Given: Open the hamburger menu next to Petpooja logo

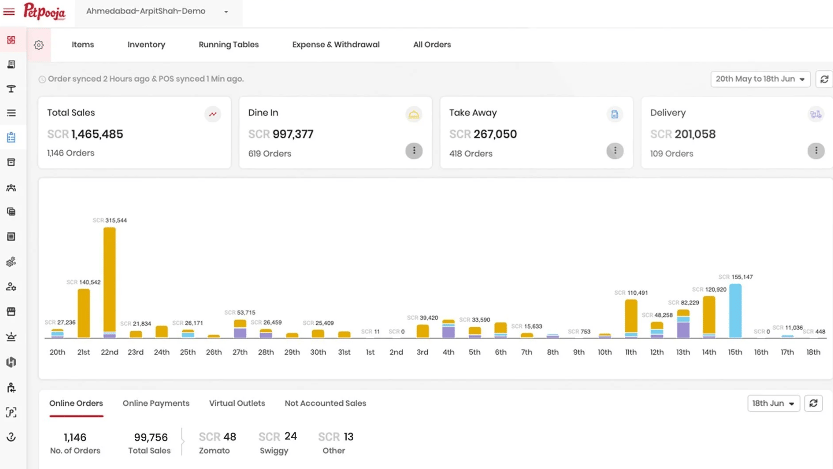Looking at the screenshot, I should tap(9, 12).
